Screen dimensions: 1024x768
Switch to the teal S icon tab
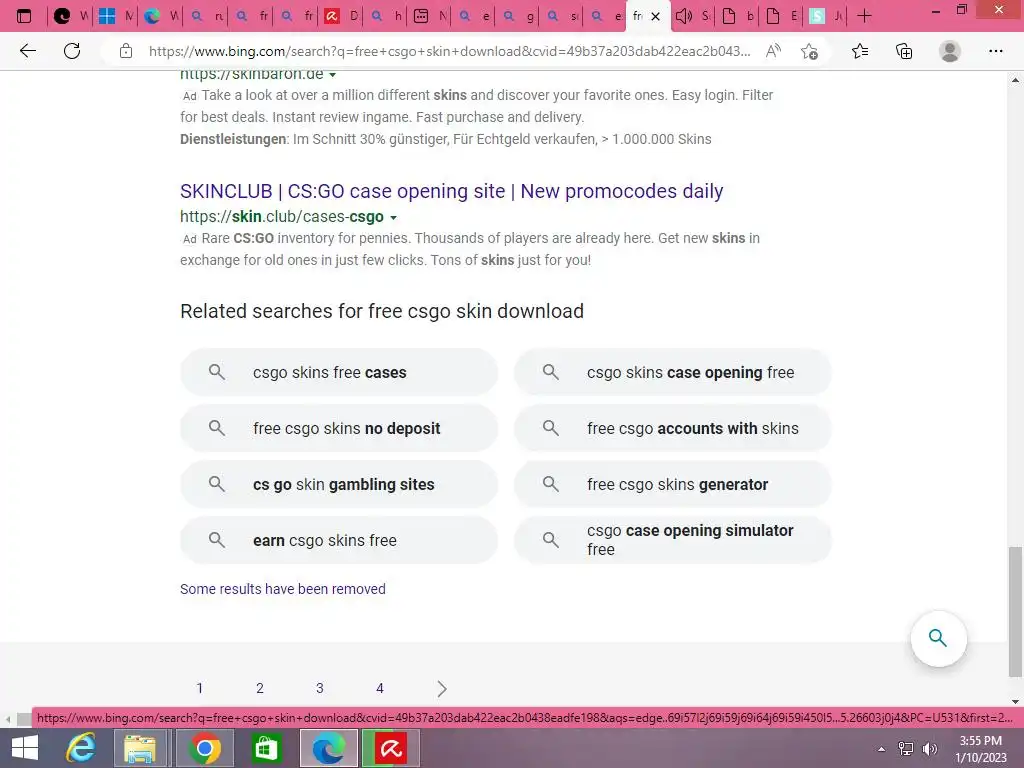tap(825, 16)
